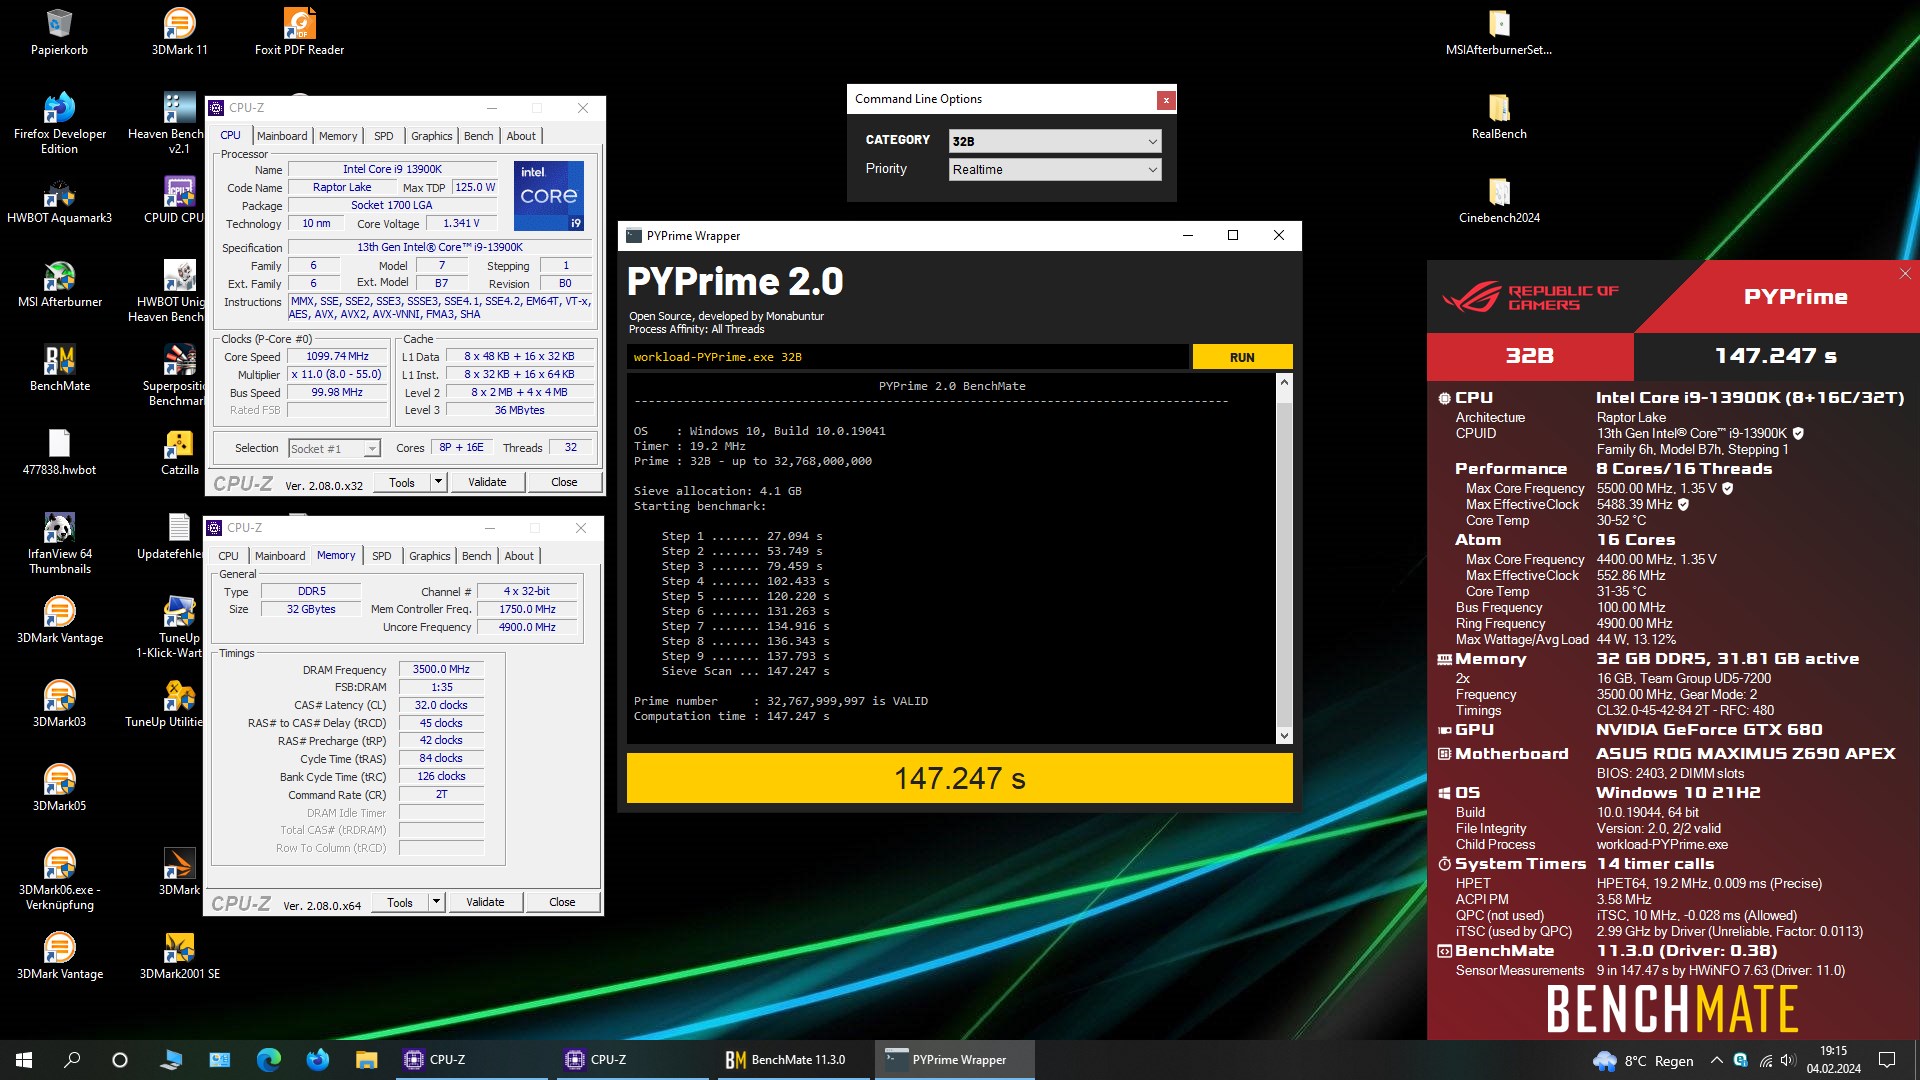Click the workload-PYPrime.exe 32B command field
The width and height of the screenshot is (1920, 1080).
908,357
